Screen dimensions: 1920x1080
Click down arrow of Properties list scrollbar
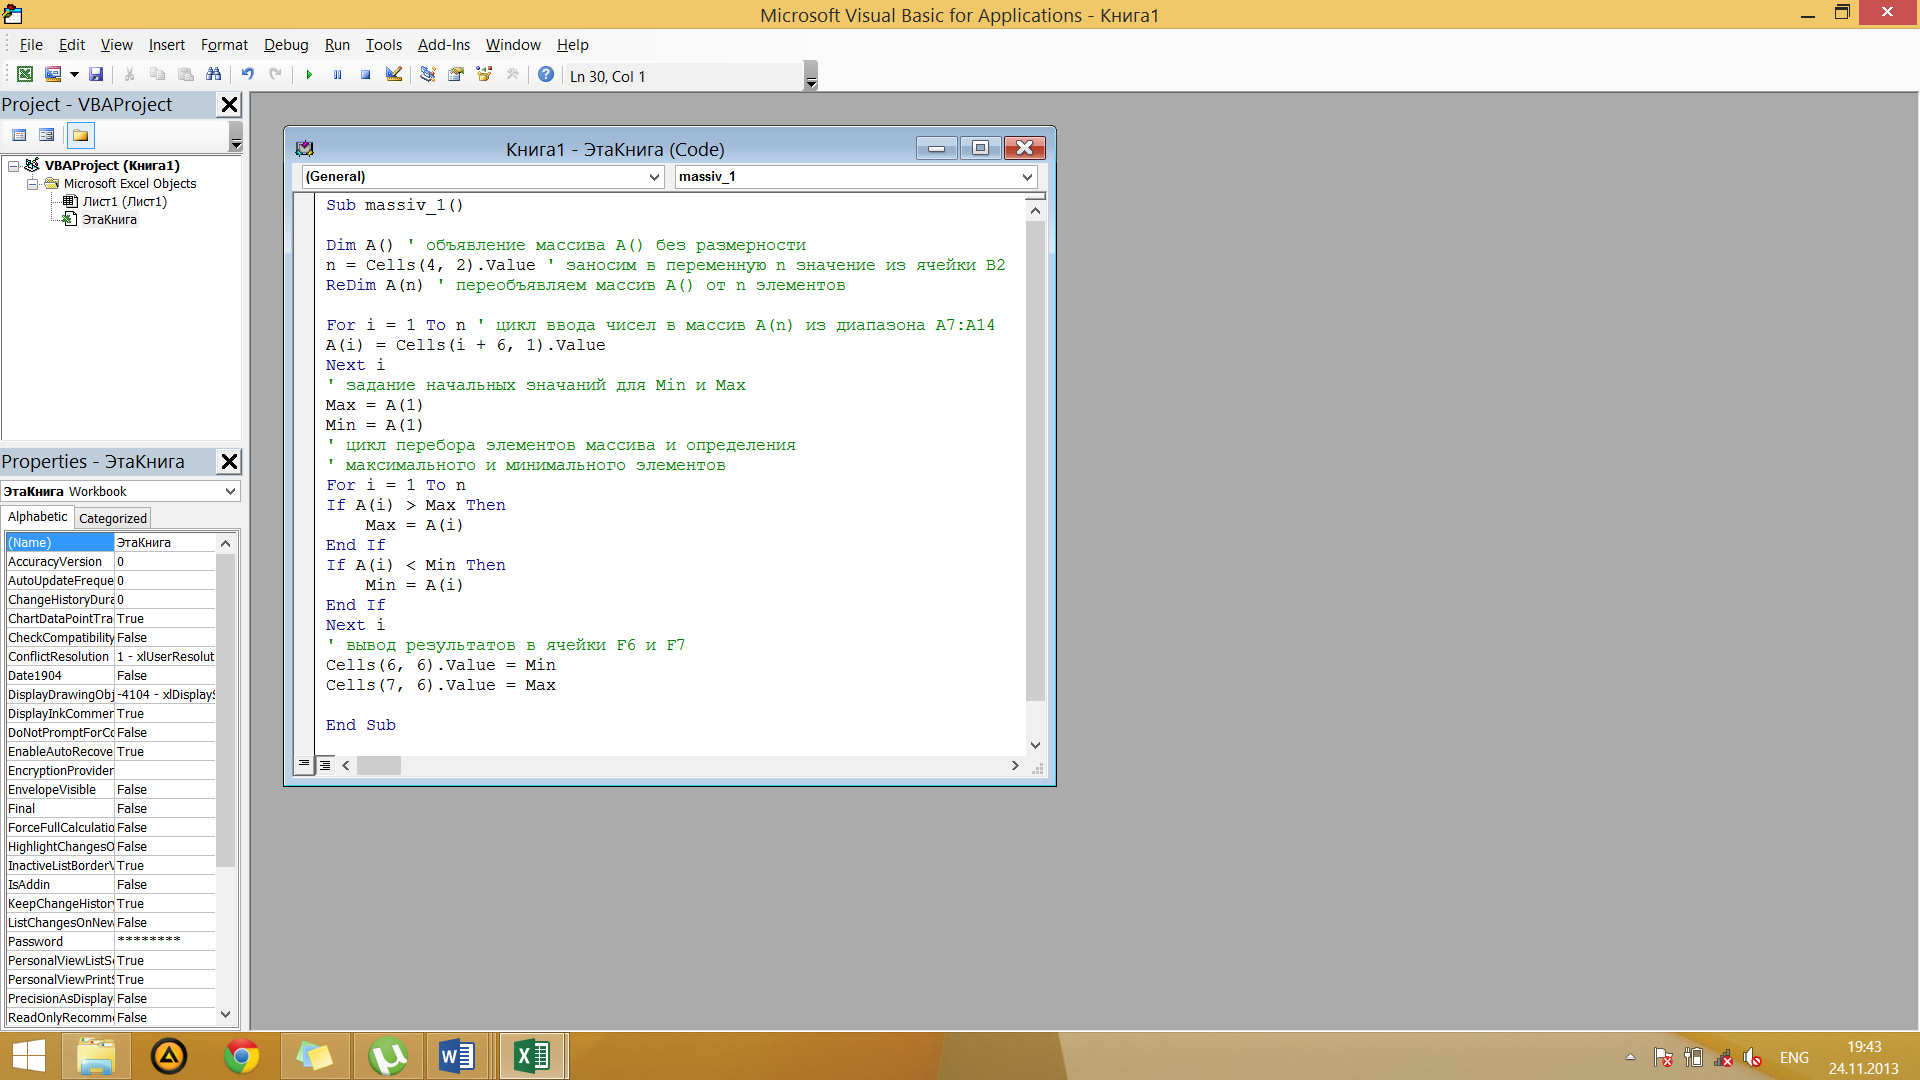tap(225, 1014)
